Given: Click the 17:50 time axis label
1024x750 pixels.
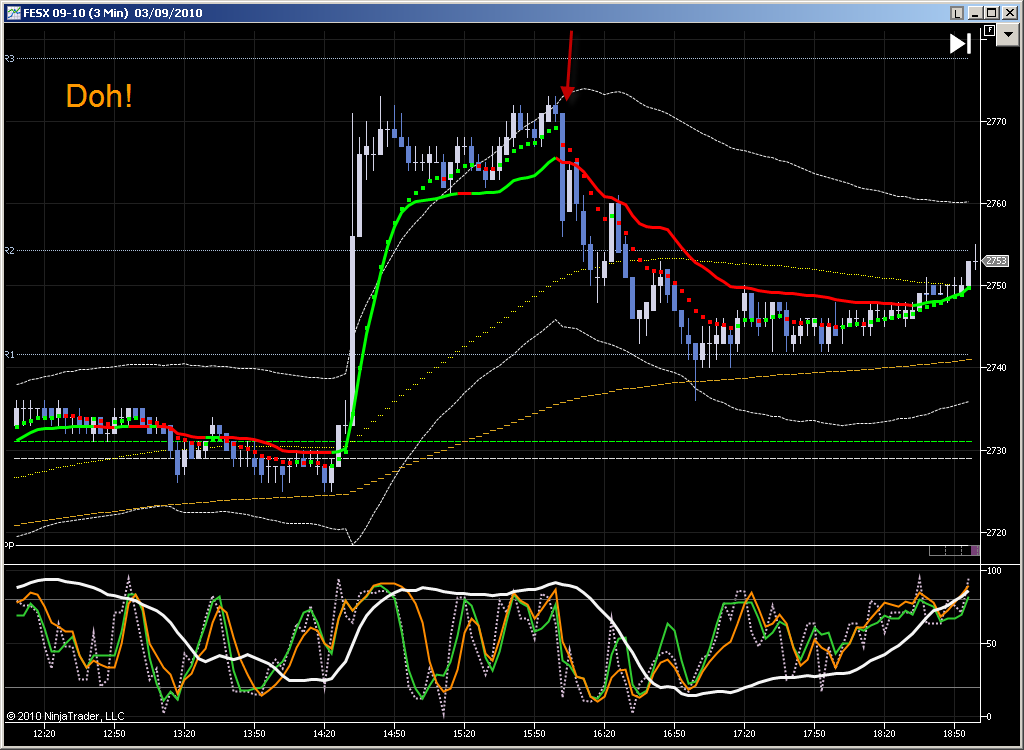Looking at the screenshot, I should pyautogui.click(x=814, y=734).
